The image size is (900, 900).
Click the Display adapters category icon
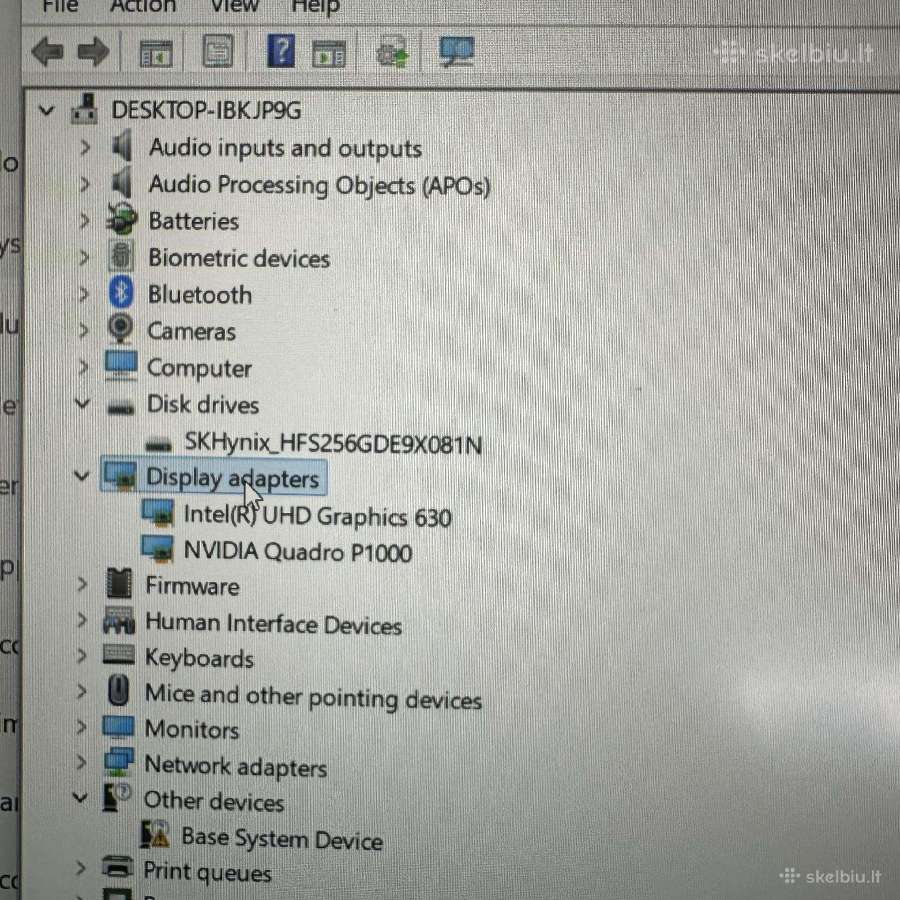[x=120, y=476]
